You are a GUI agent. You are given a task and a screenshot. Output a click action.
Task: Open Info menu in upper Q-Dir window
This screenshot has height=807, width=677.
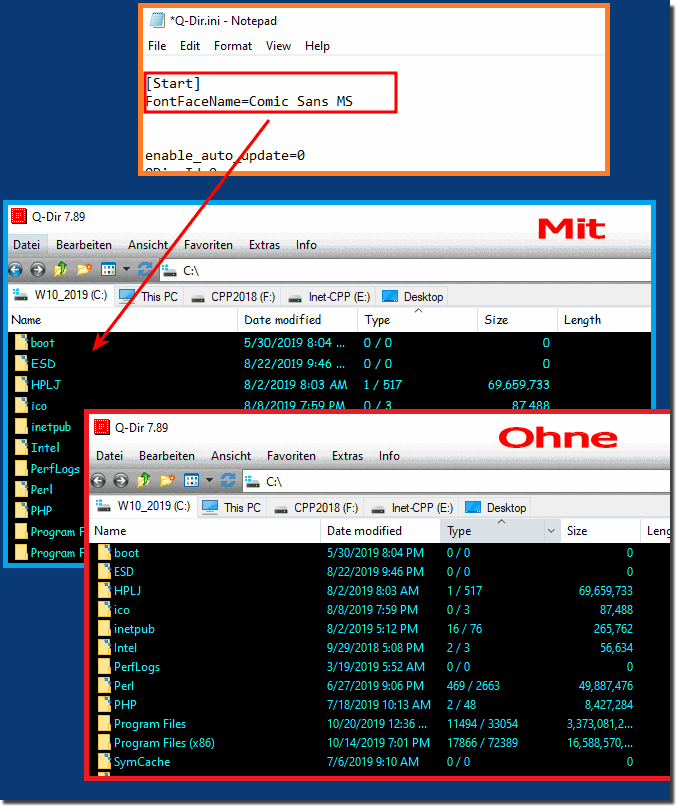306,245
